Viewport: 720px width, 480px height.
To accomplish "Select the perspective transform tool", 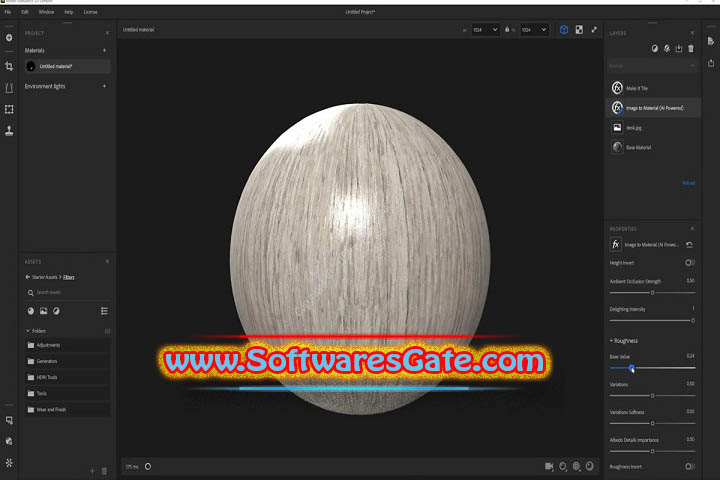I will point(9,88).
